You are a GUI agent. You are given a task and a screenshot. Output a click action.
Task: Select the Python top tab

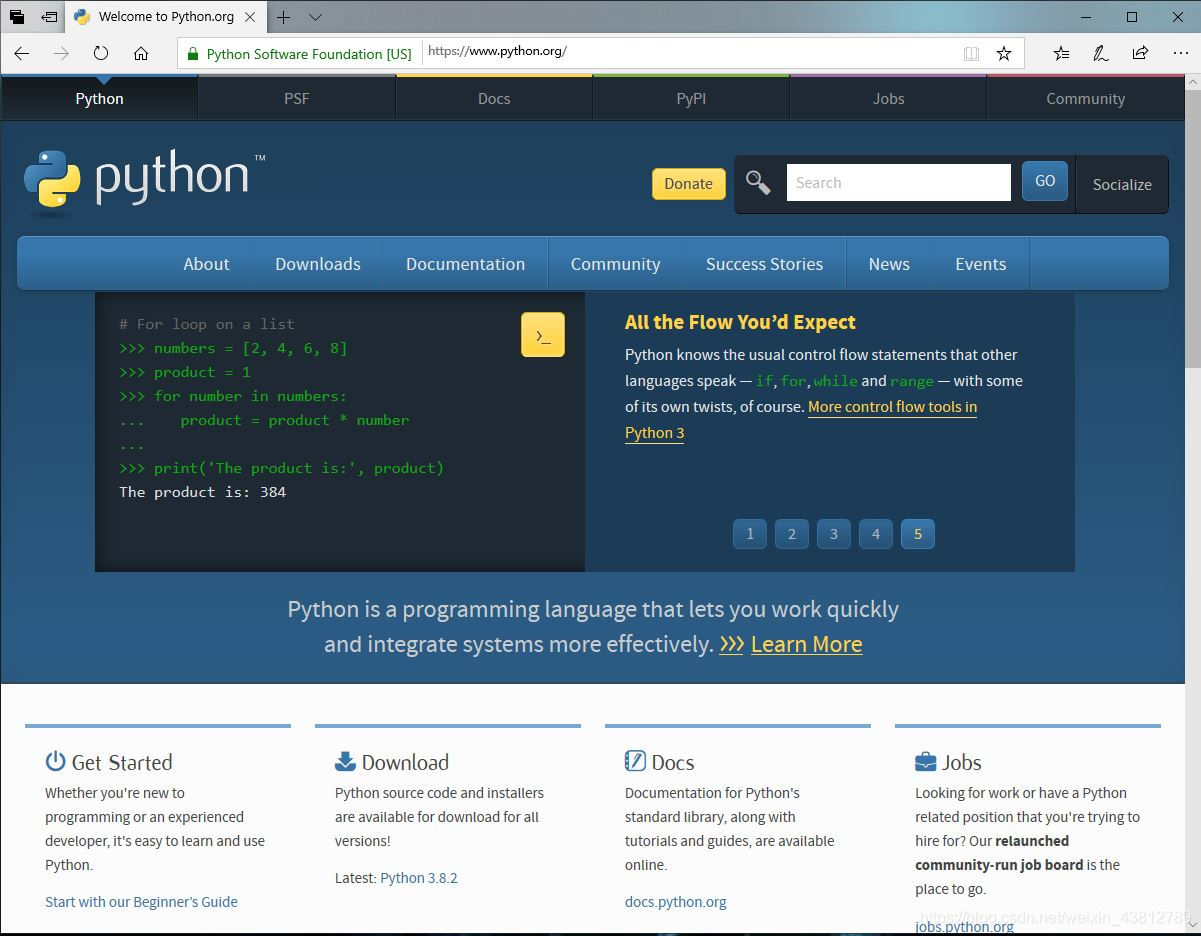pos(99,98)
